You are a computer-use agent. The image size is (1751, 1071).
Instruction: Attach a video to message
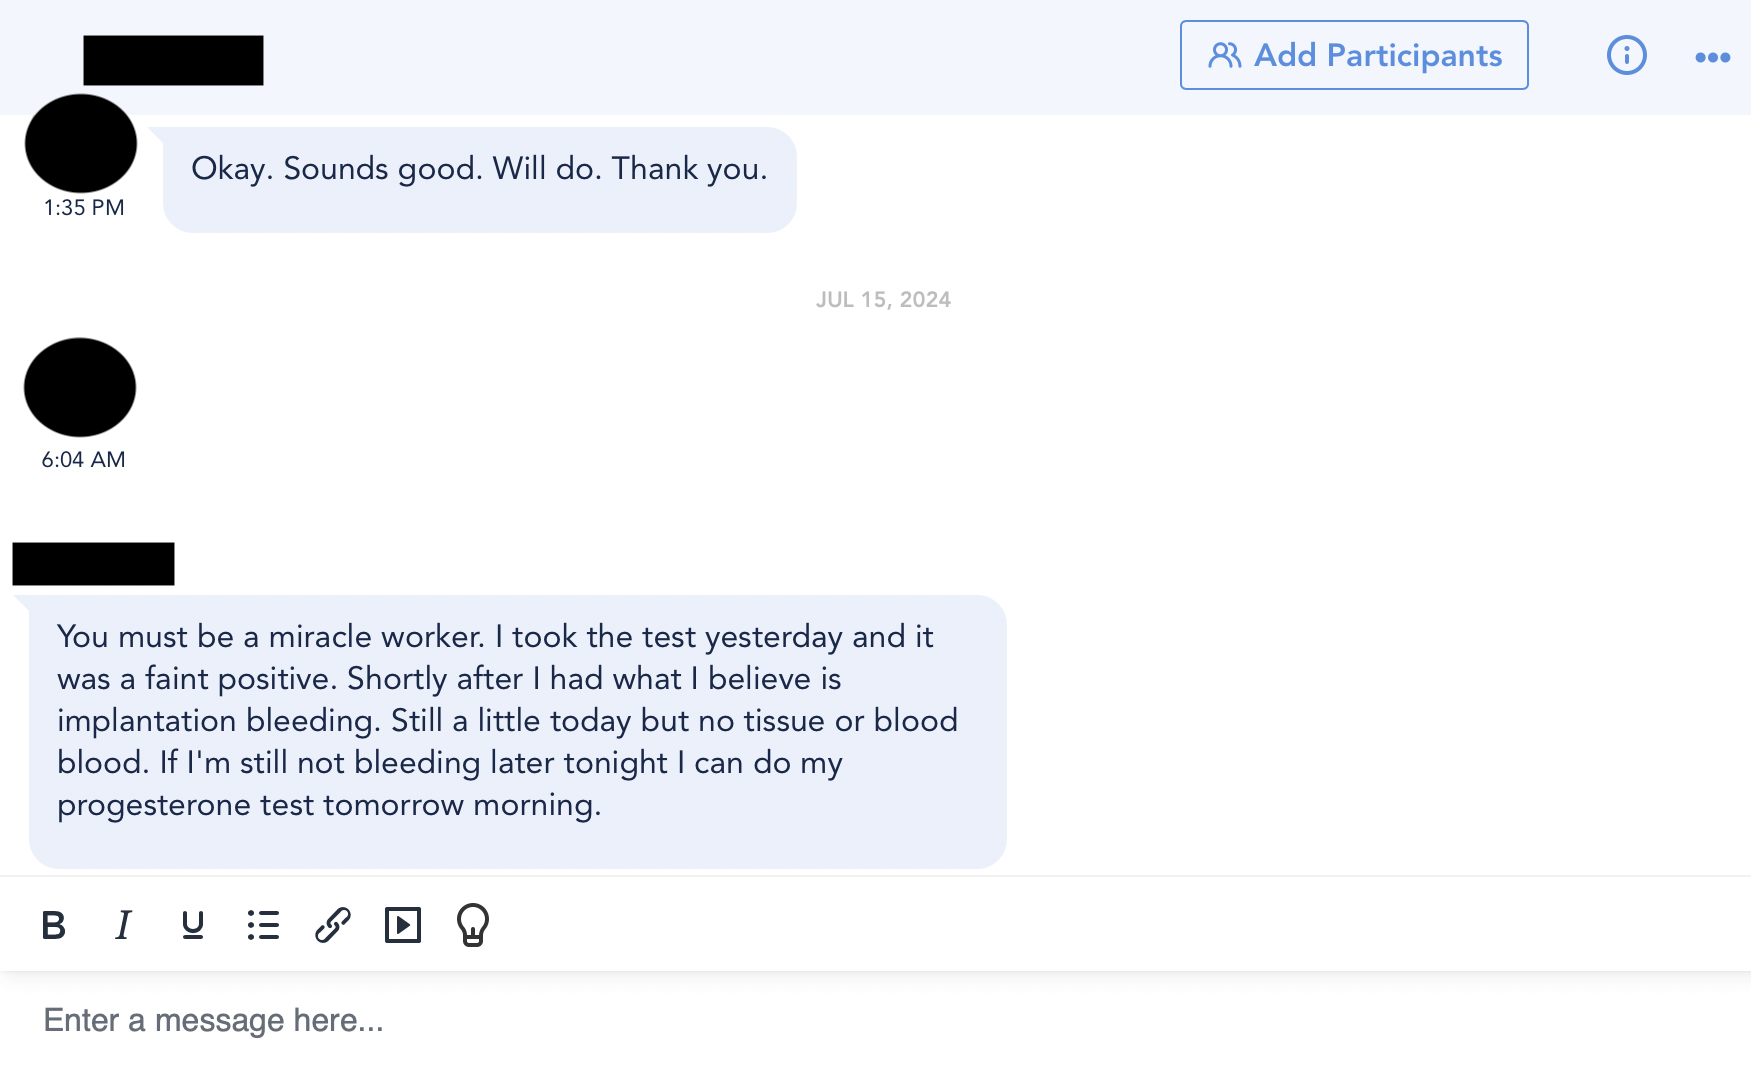tap(403, 925)
